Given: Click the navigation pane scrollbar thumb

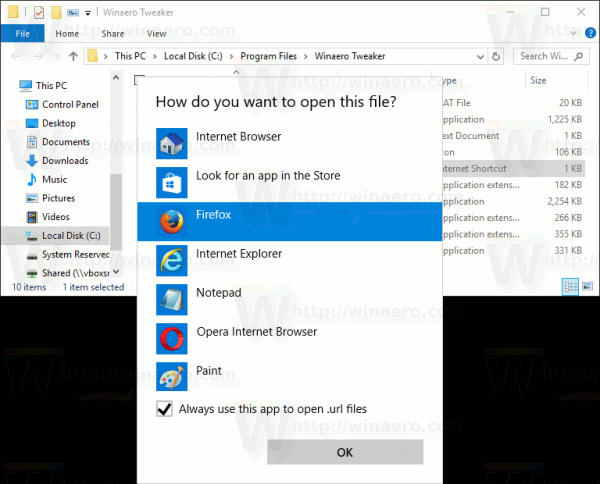Looking at the screenshot, I should [x=116, y=212].
